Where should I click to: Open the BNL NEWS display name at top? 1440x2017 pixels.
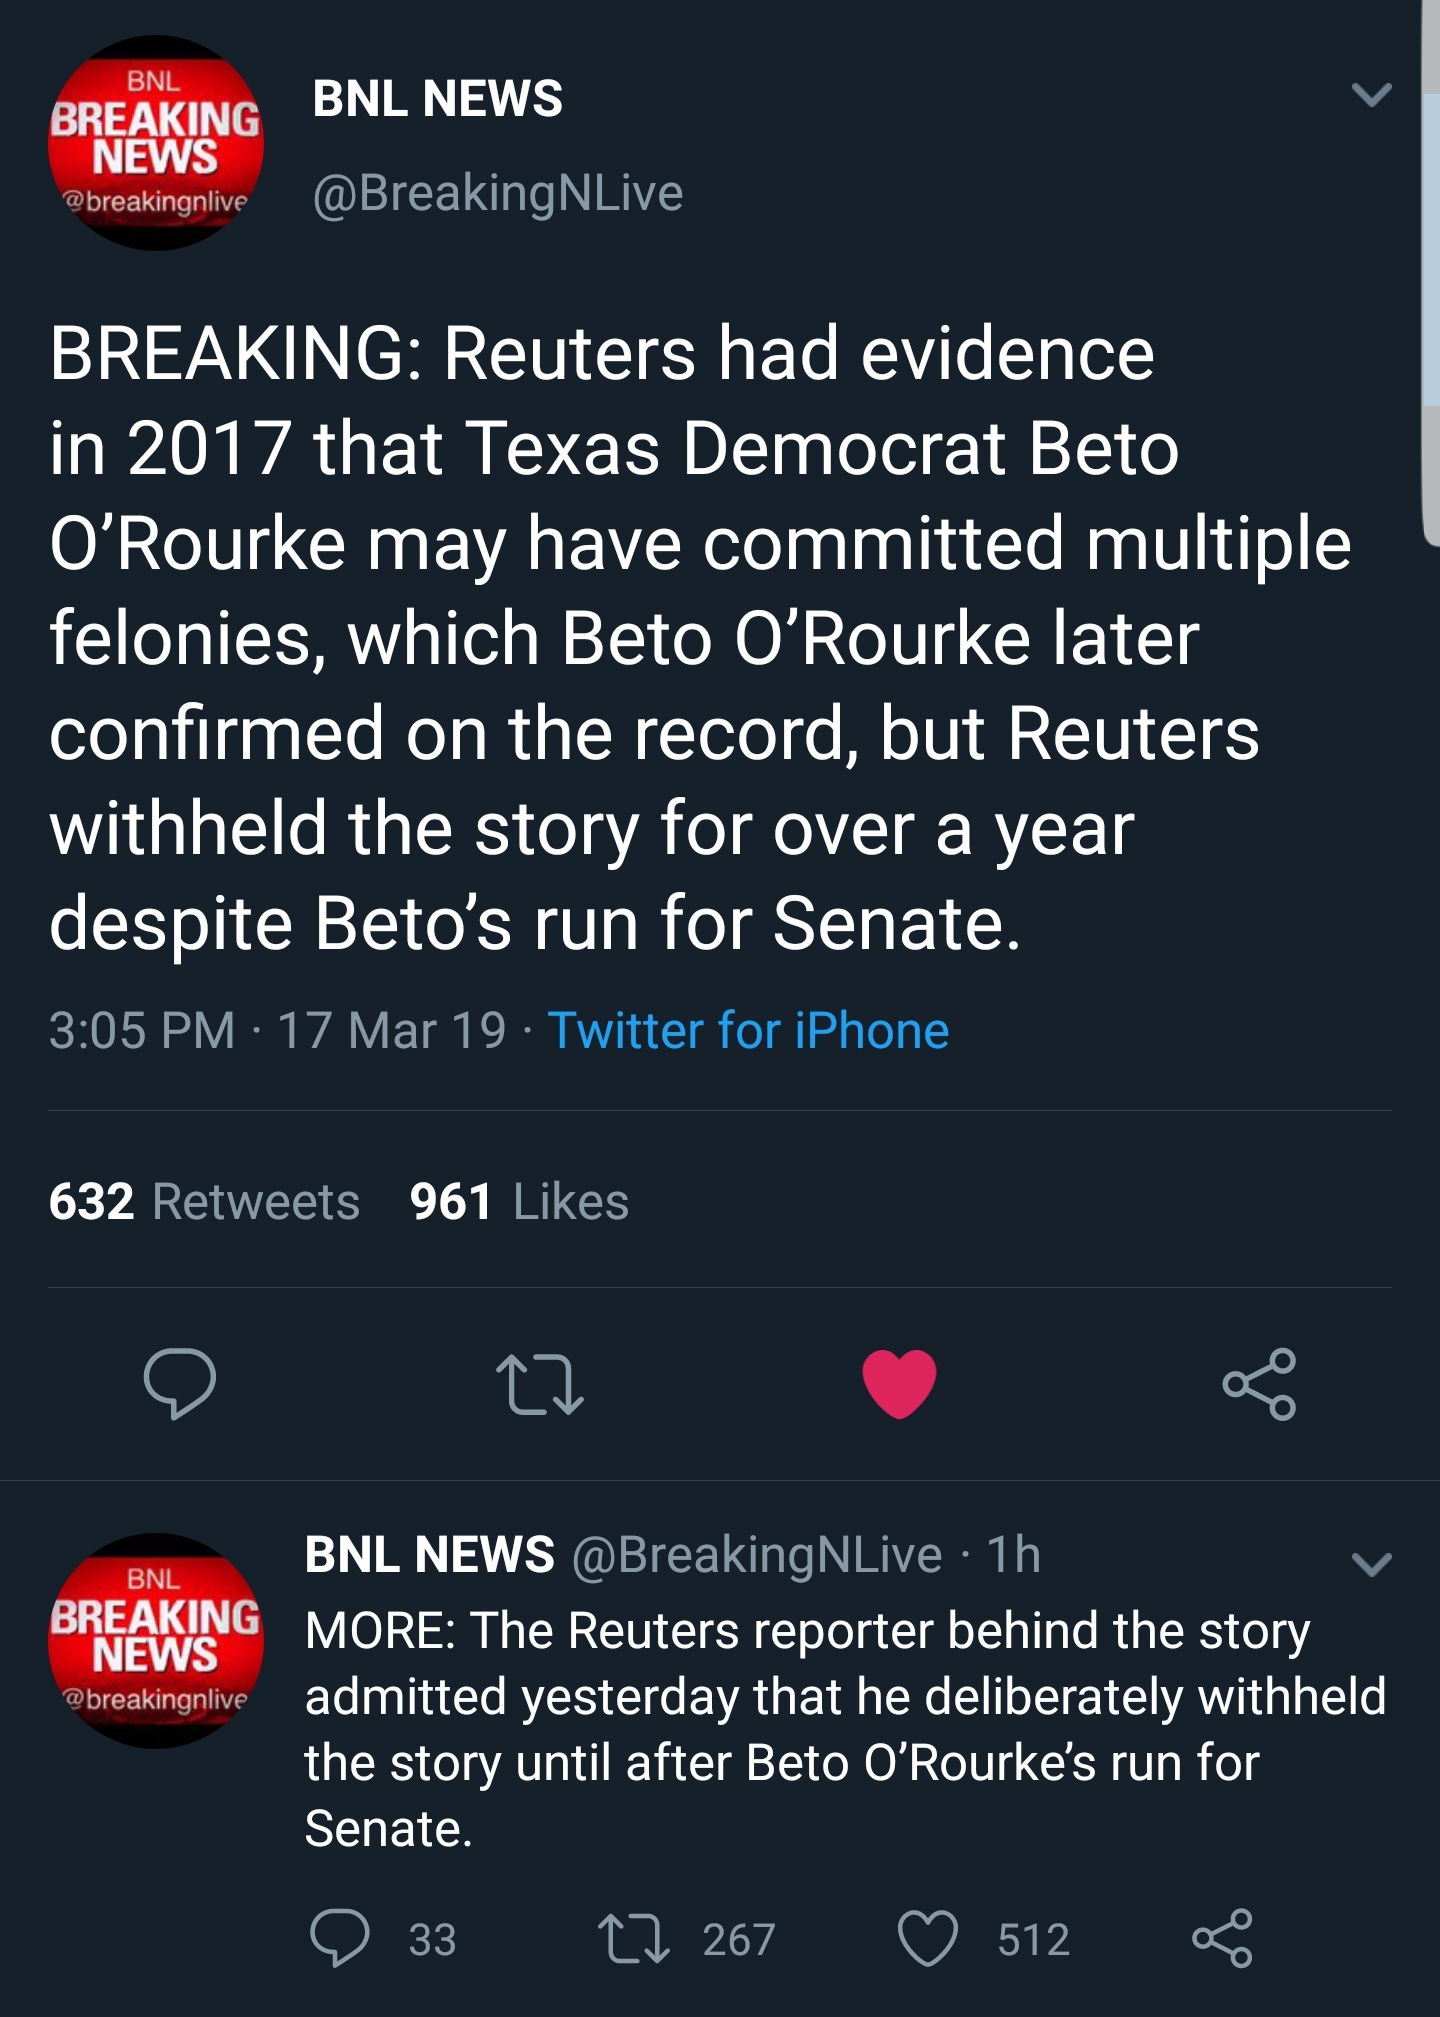coord(437,98)
